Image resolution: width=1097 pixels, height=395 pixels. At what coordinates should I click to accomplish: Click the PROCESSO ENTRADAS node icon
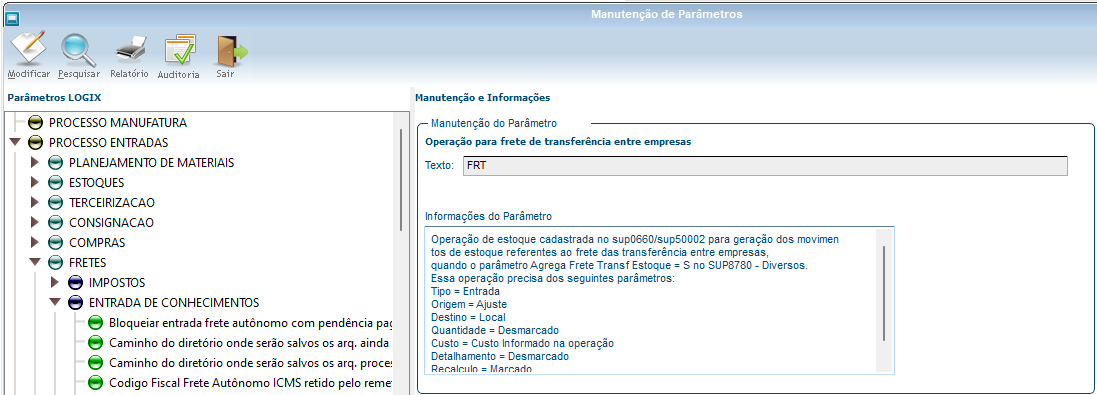(x=35, y=143)
